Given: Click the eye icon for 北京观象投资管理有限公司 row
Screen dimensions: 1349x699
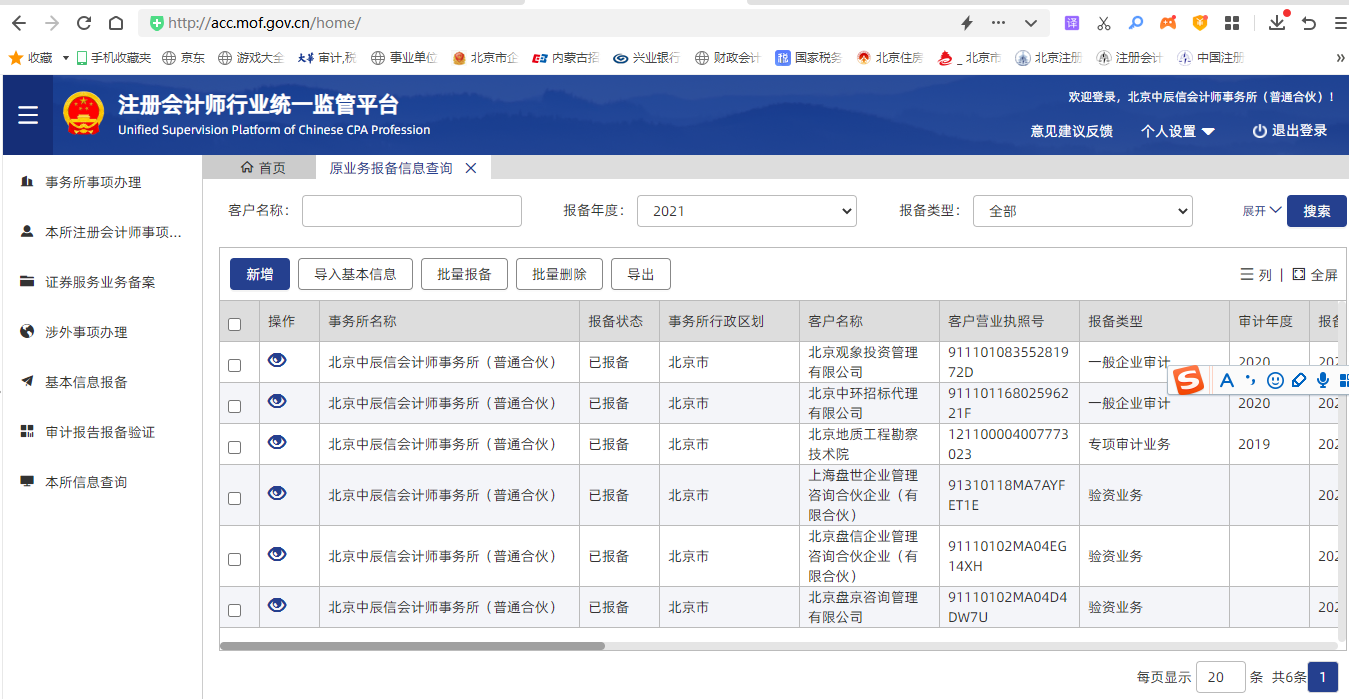Looking at the screenshot, I should click(277, 360).
